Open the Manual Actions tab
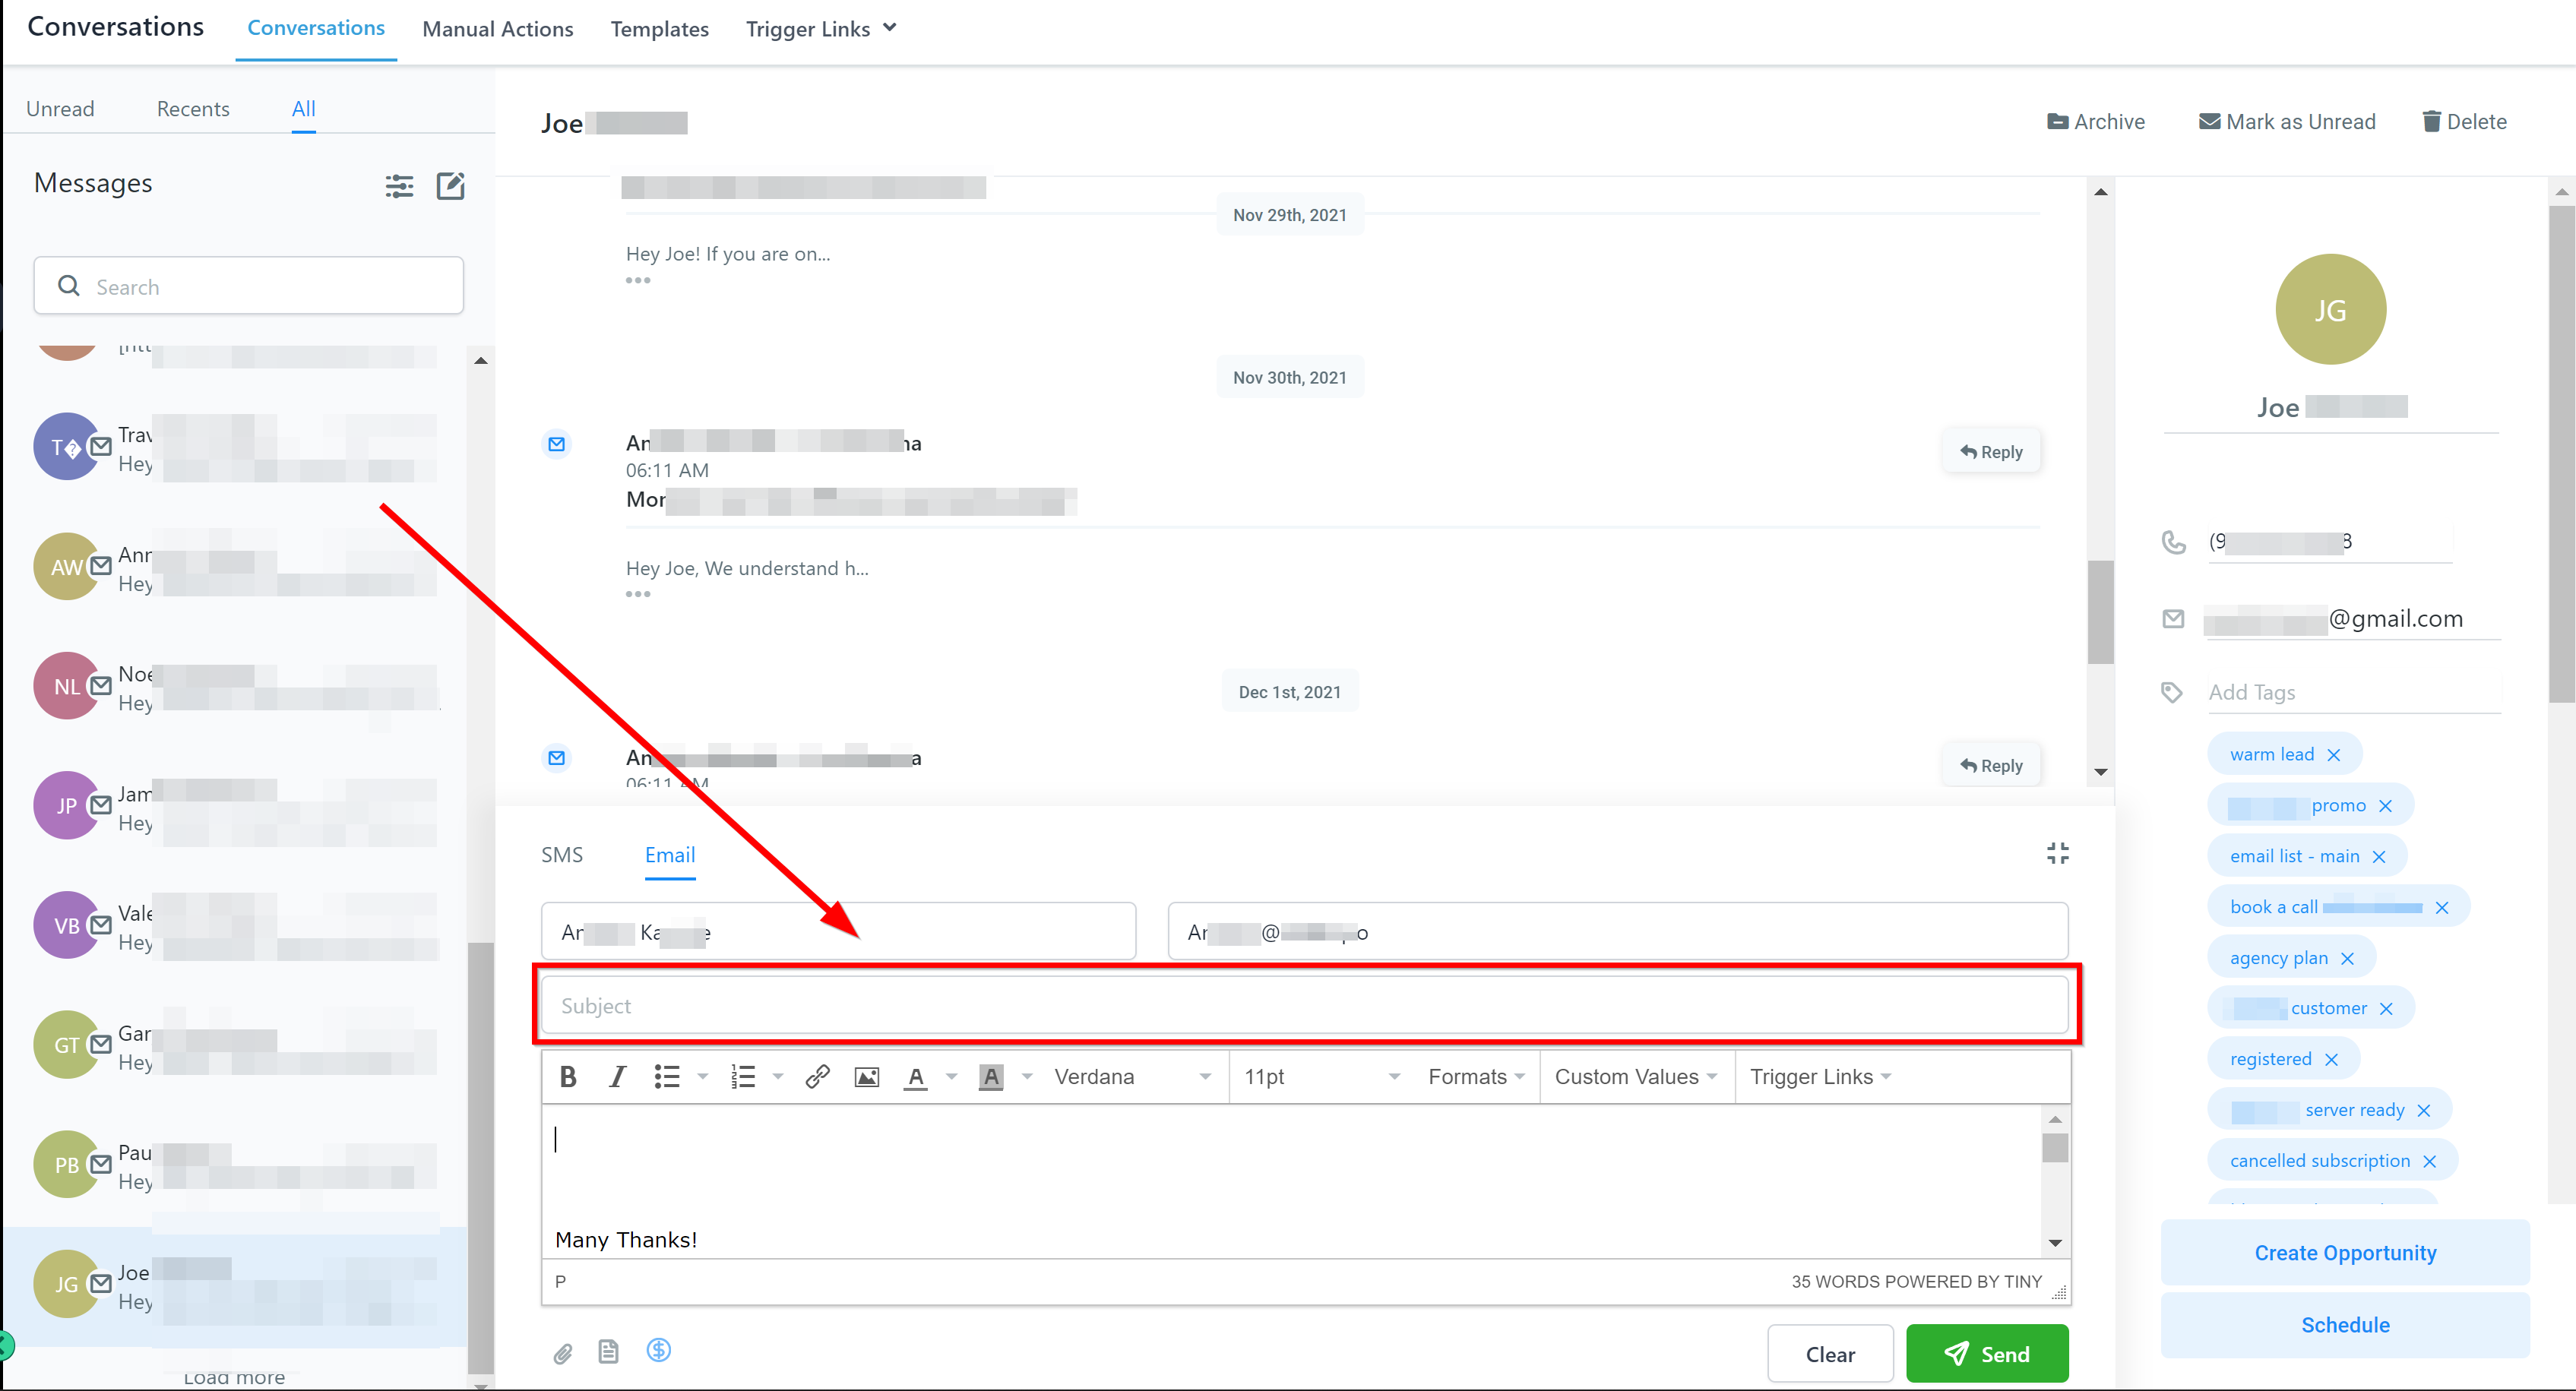The width and height of the screenshot is (2576, 1391). pyautogui.click(x=497, y=29)
